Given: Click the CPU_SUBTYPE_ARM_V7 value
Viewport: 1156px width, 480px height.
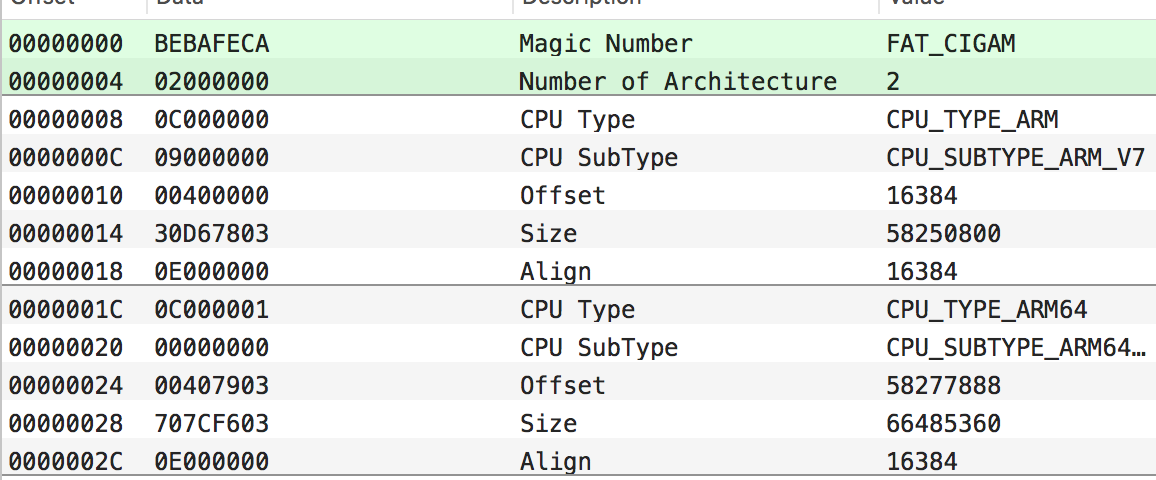Looking at the screenshot, I should (x=1015, y=158).
